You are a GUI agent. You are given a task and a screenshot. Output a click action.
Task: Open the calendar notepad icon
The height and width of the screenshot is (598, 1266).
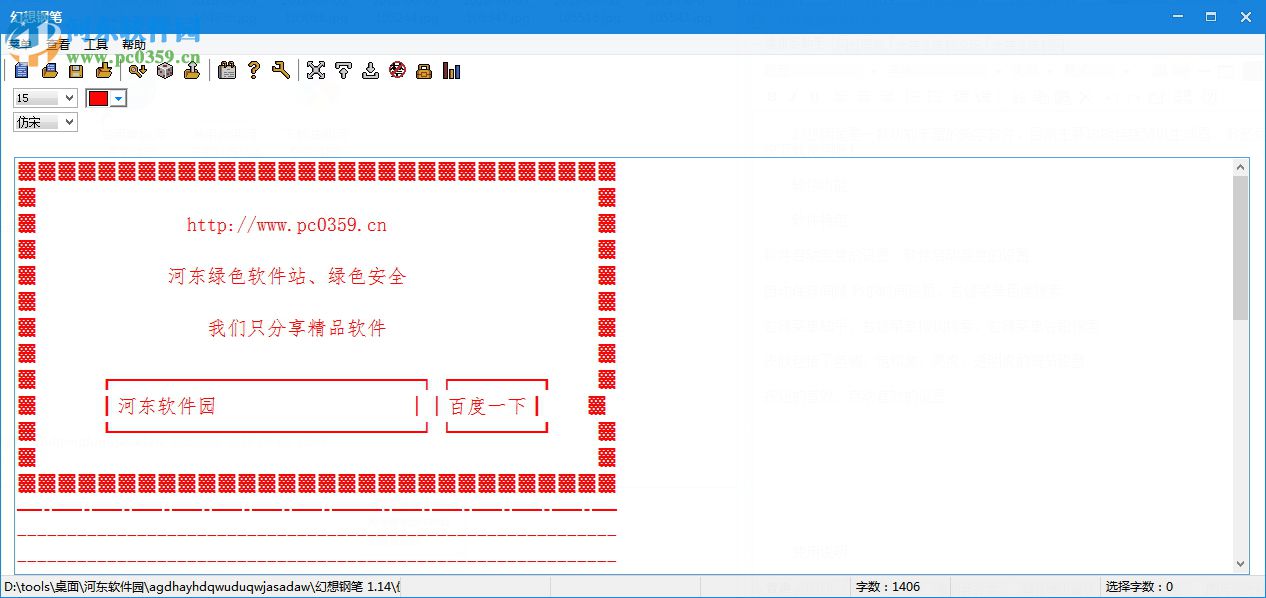click(x=227, y=70)
